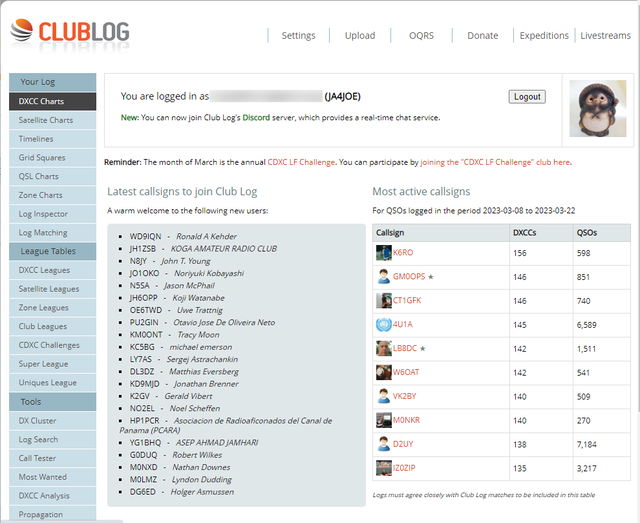Open Uniques League in the sidebar
The width and height of the screenshot is (640, 523).
53,383
